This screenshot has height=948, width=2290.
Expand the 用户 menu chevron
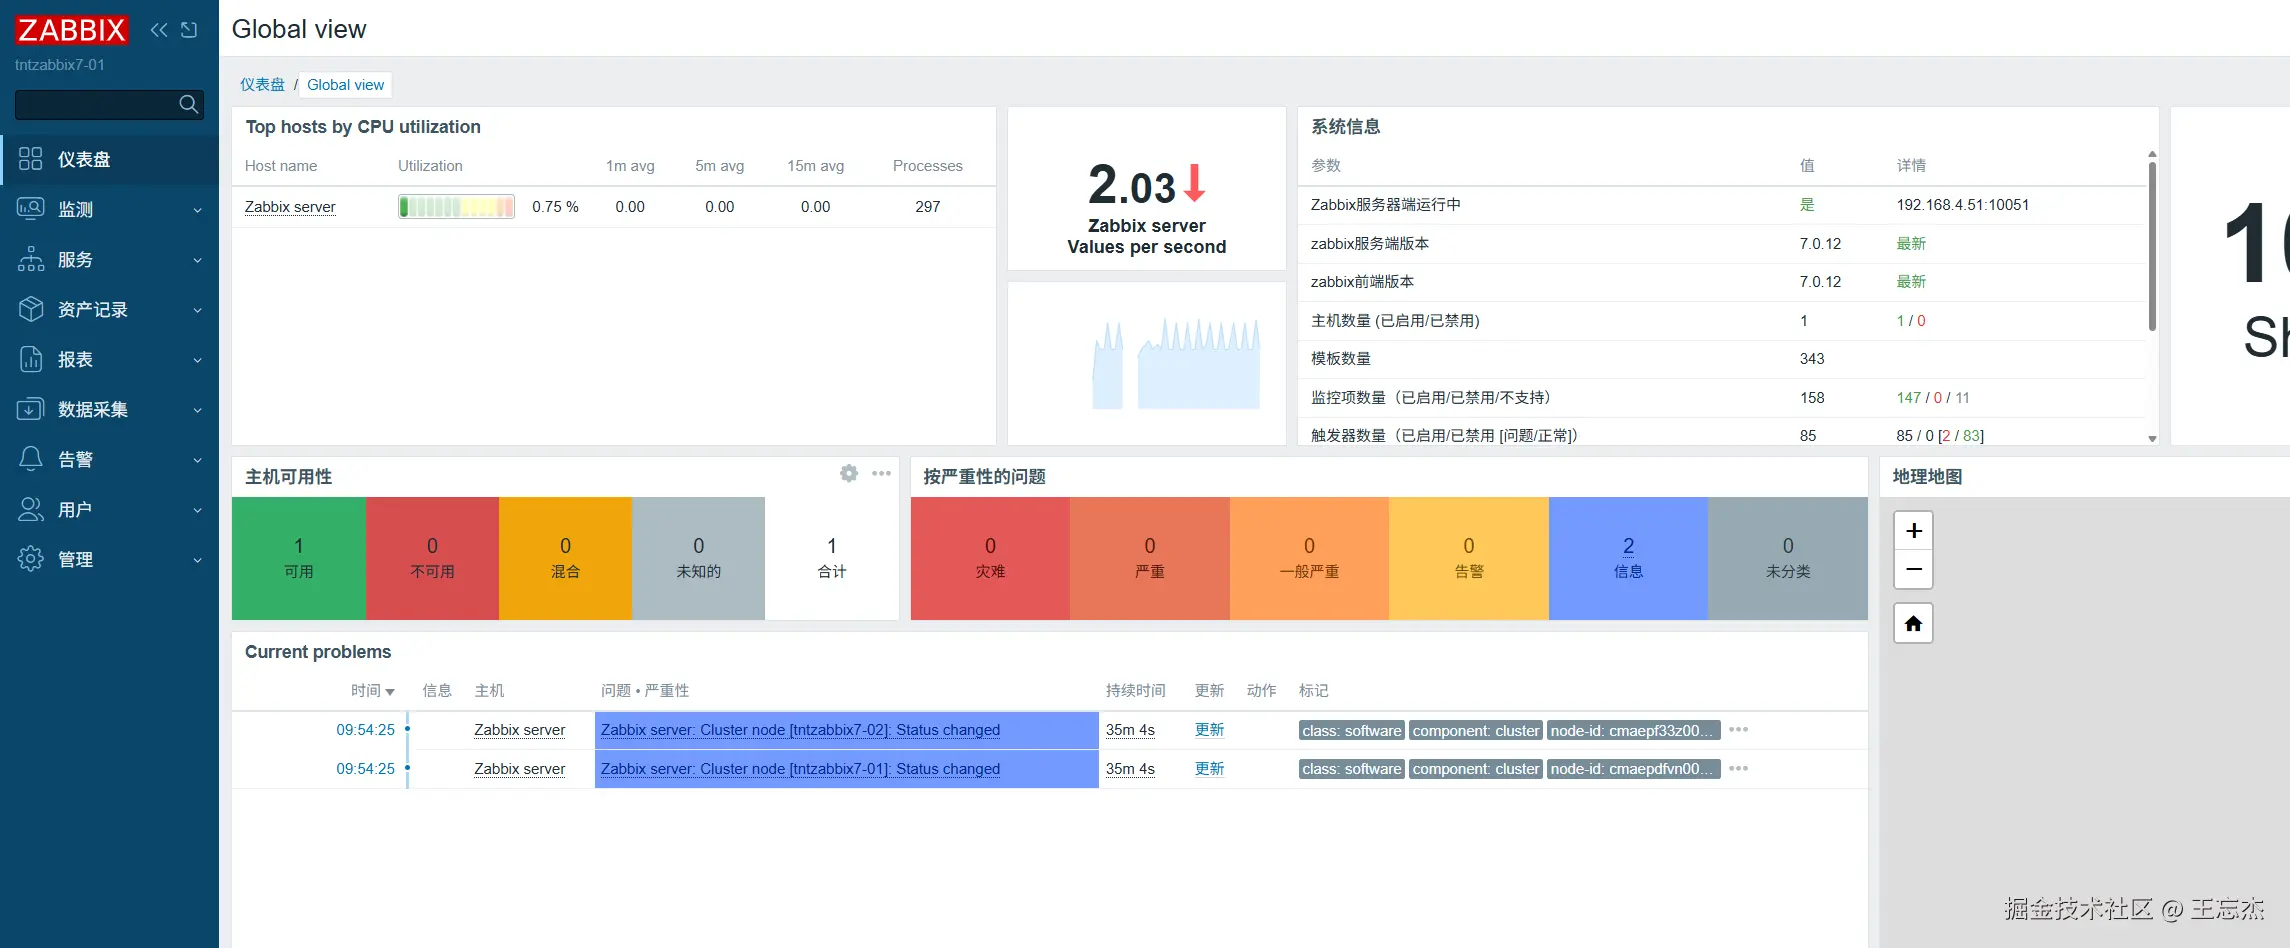[197, 510]
